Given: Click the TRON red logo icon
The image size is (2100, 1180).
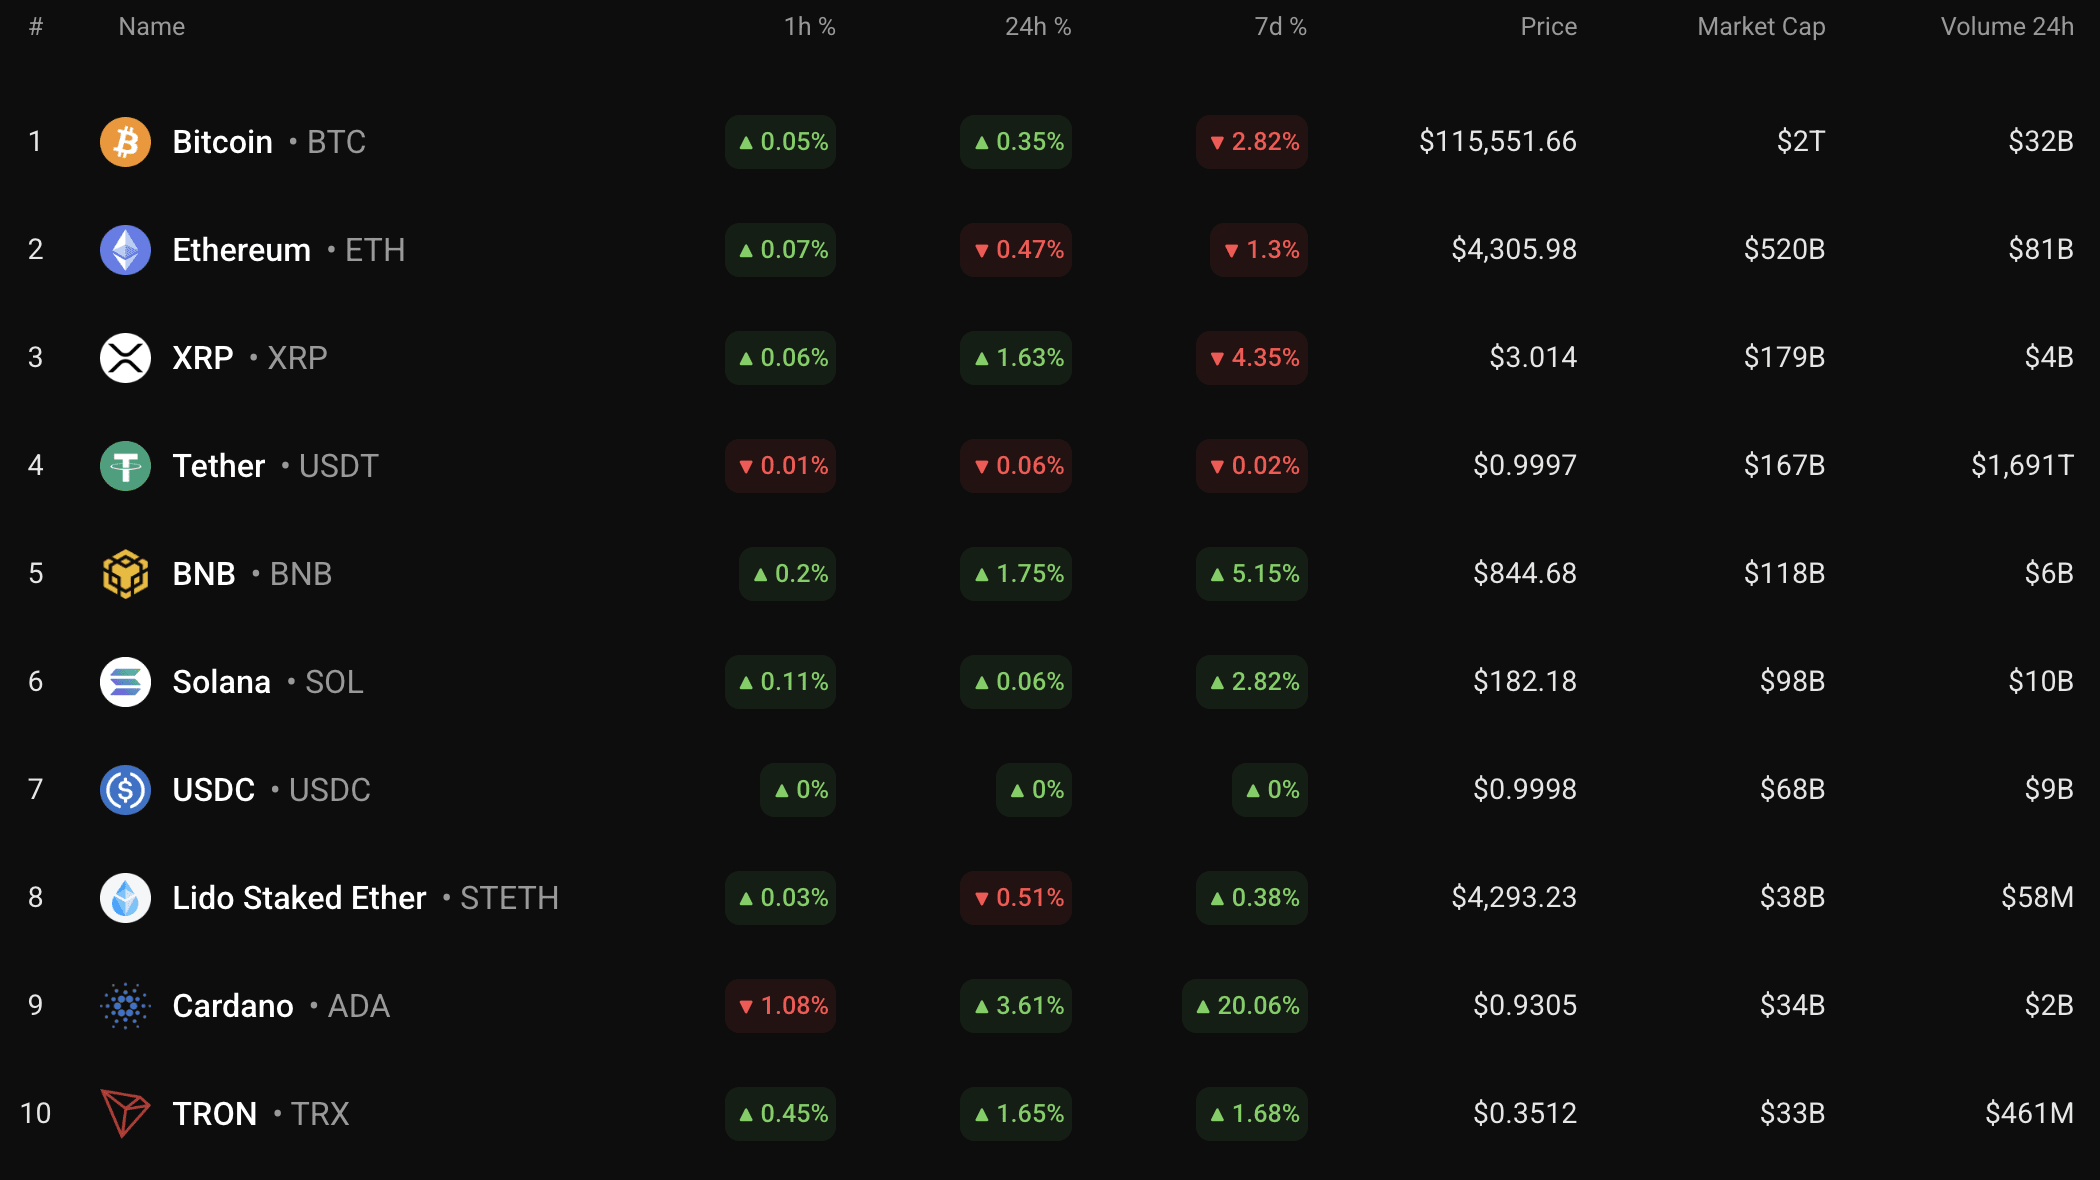Looking at the screenshot, I should (x=124, y=1114).
